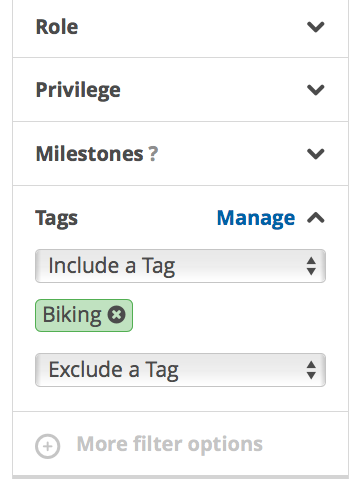The width and height of the screenshot is (360, 493).
Task: Expand the Privilege filter chevron
Action: pyautogui.click(x=315, y=90)
